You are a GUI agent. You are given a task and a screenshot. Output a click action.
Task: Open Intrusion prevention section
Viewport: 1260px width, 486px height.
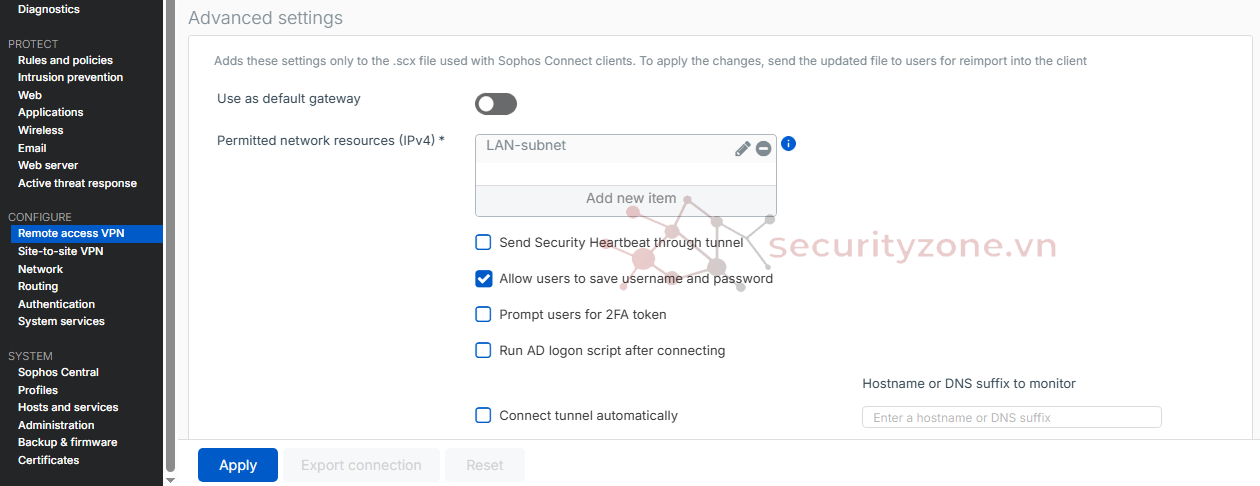(x=70, y=78)
